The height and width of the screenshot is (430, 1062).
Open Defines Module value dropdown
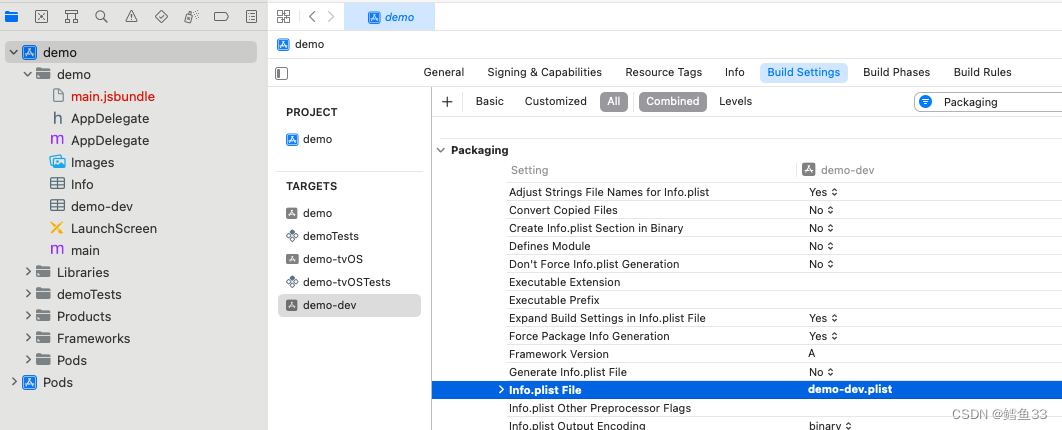click(x=822, y=246)
